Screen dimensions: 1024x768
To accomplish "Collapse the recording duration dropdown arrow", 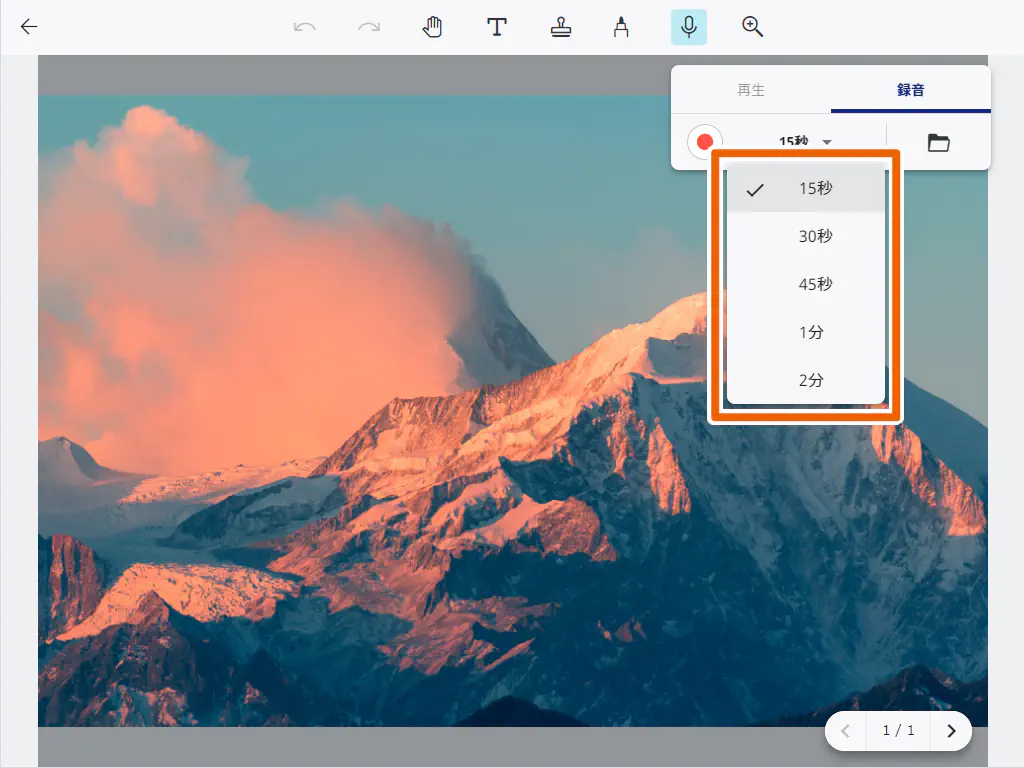I will pyautogui.click(x=827, y=142).
